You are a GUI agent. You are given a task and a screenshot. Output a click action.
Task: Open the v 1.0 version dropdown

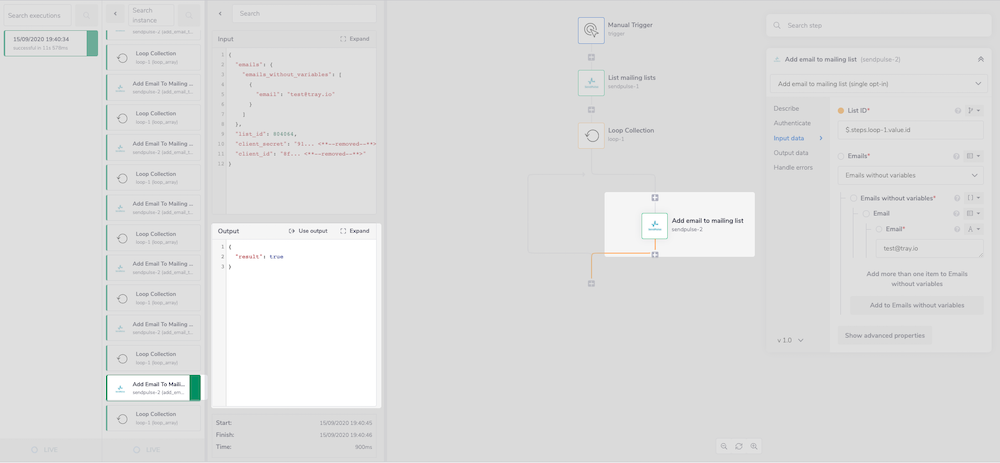(x=790, y=340)
